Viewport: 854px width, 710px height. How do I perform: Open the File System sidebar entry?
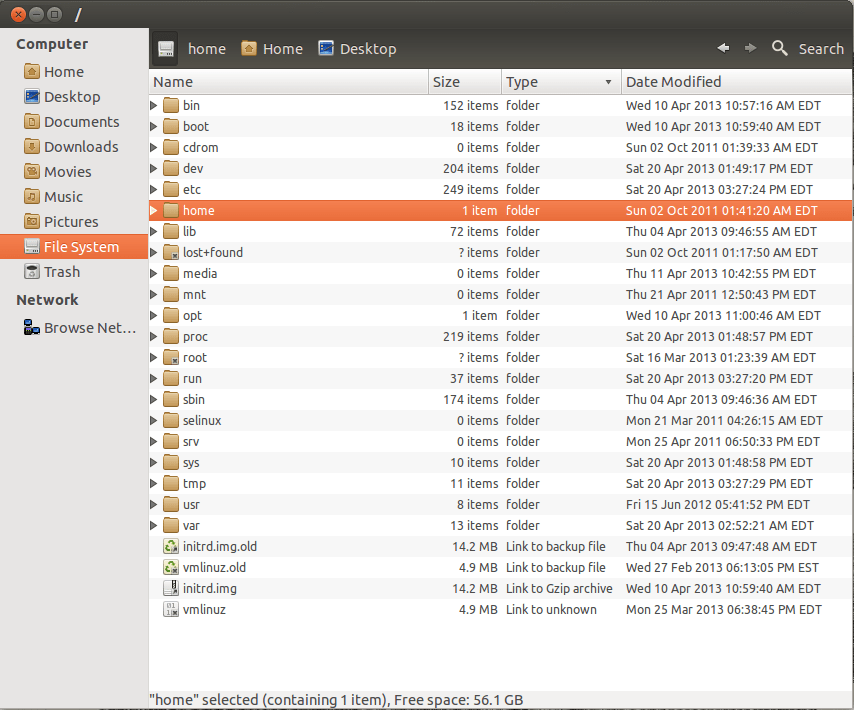(70, 246)
